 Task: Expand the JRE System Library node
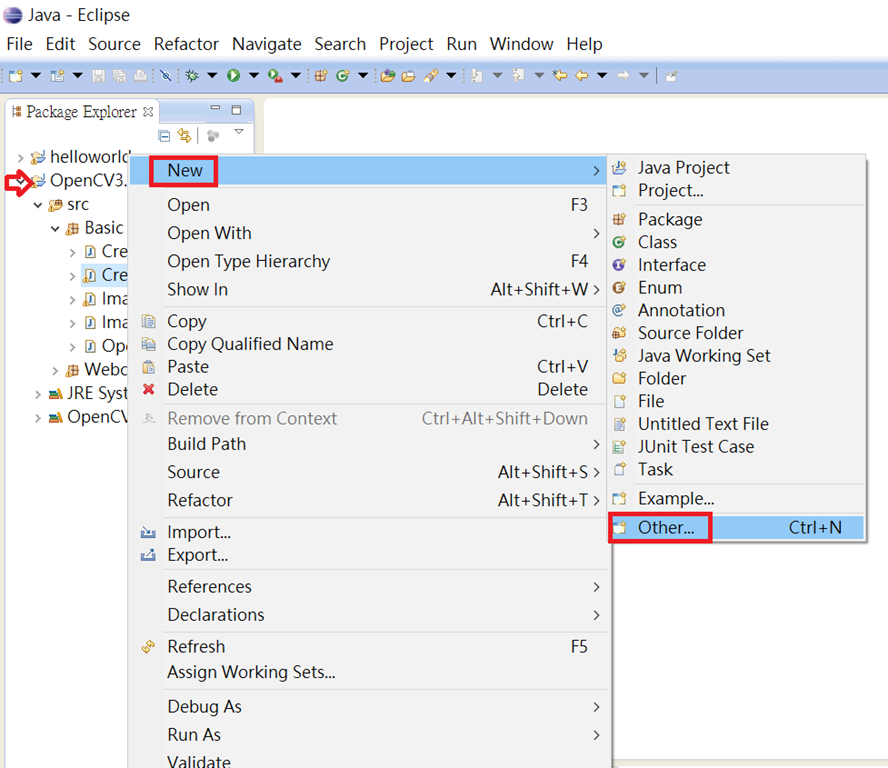(38, 394)
